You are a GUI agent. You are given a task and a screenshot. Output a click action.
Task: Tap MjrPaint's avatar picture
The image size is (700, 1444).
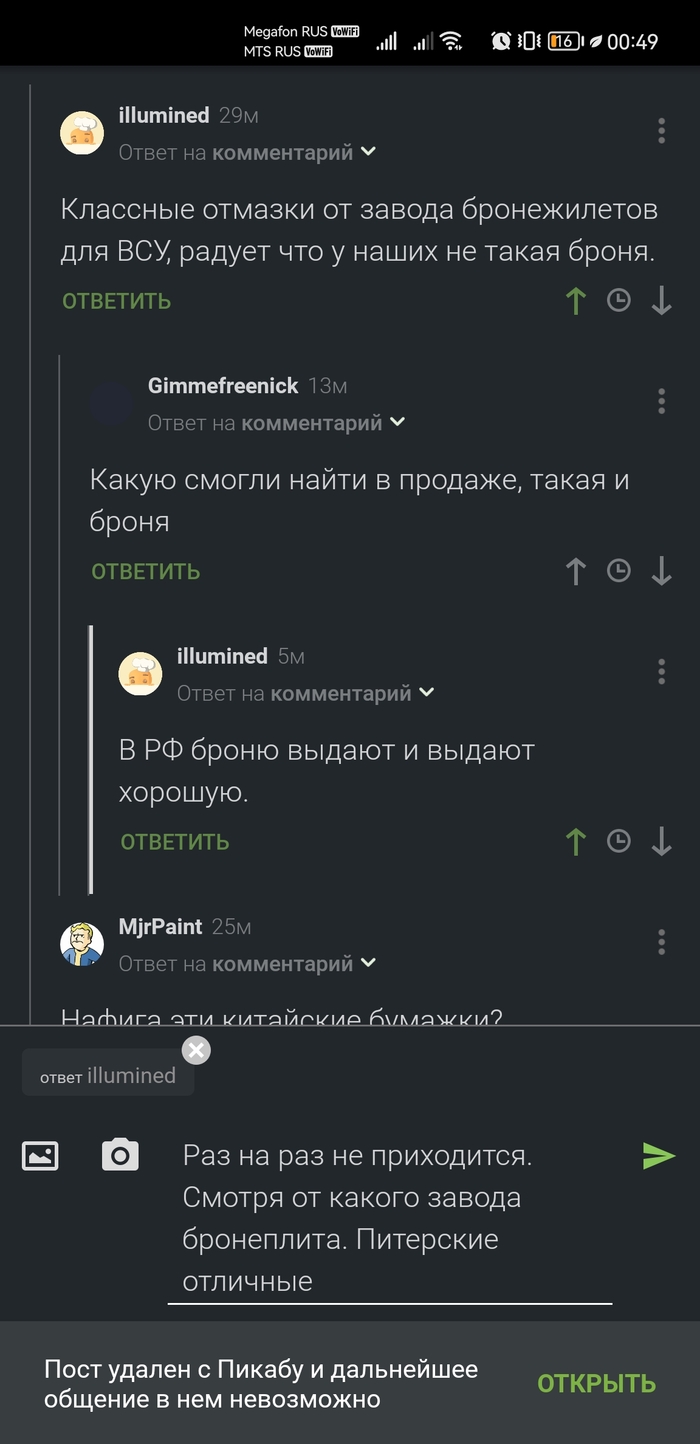click(x=82, y=944)
